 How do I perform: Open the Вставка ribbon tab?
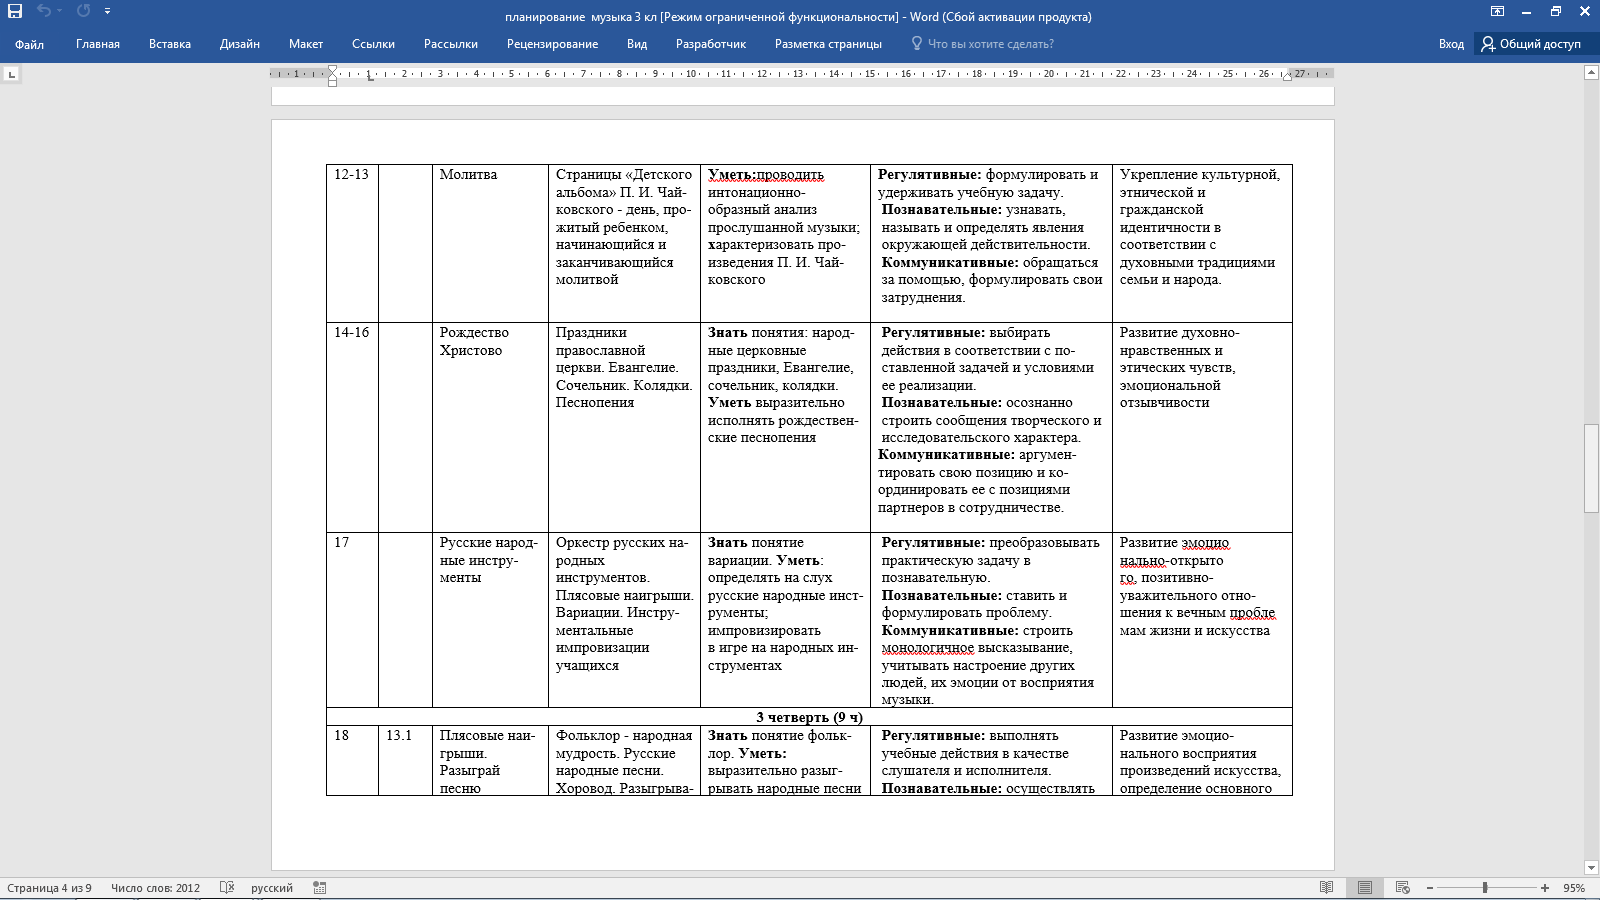tap(169, 44)
